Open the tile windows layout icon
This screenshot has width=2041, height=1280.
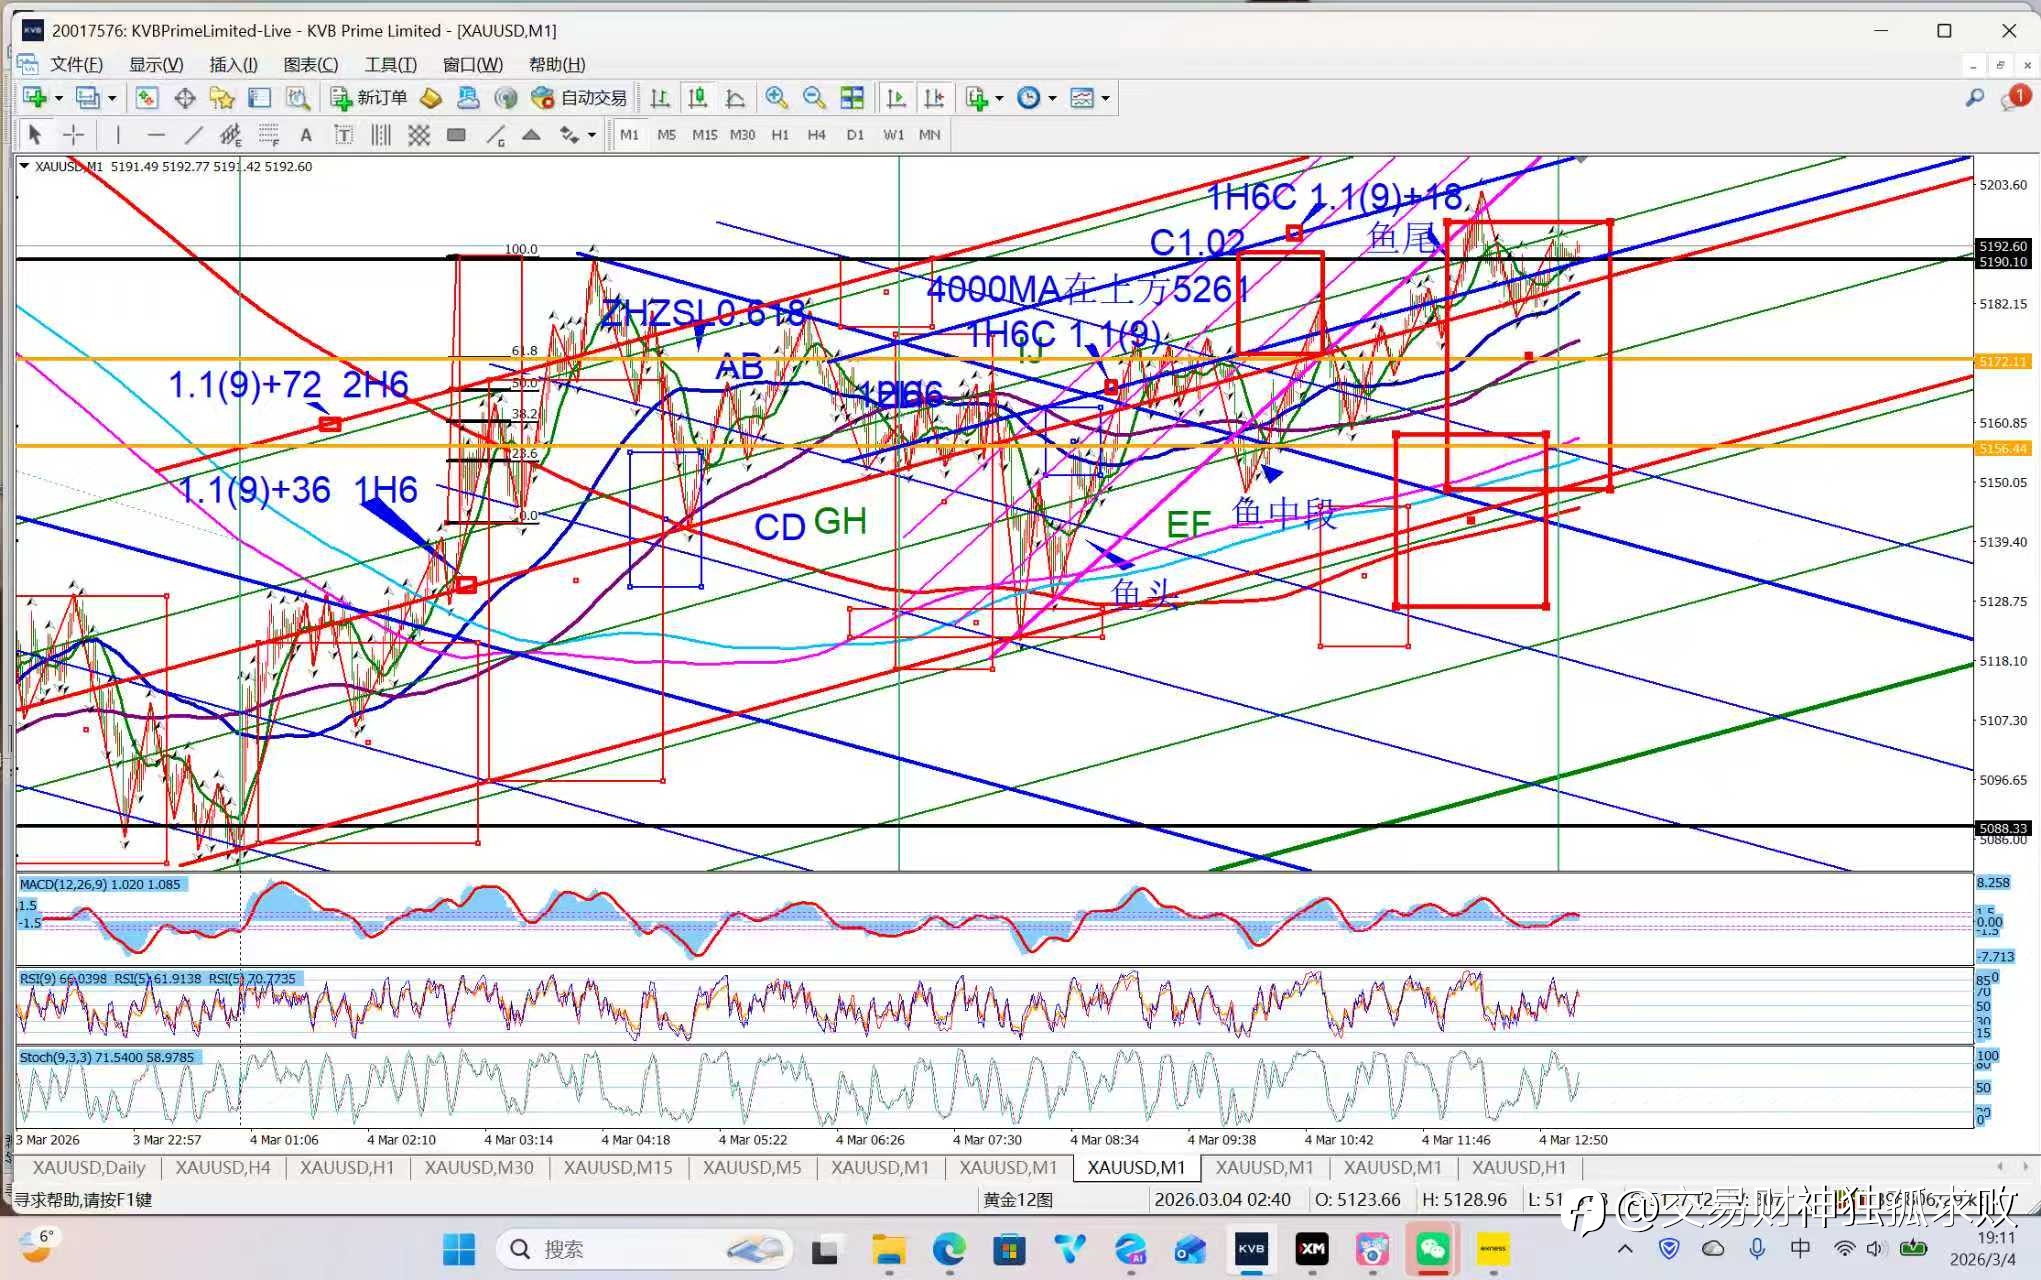pos(852,97)
